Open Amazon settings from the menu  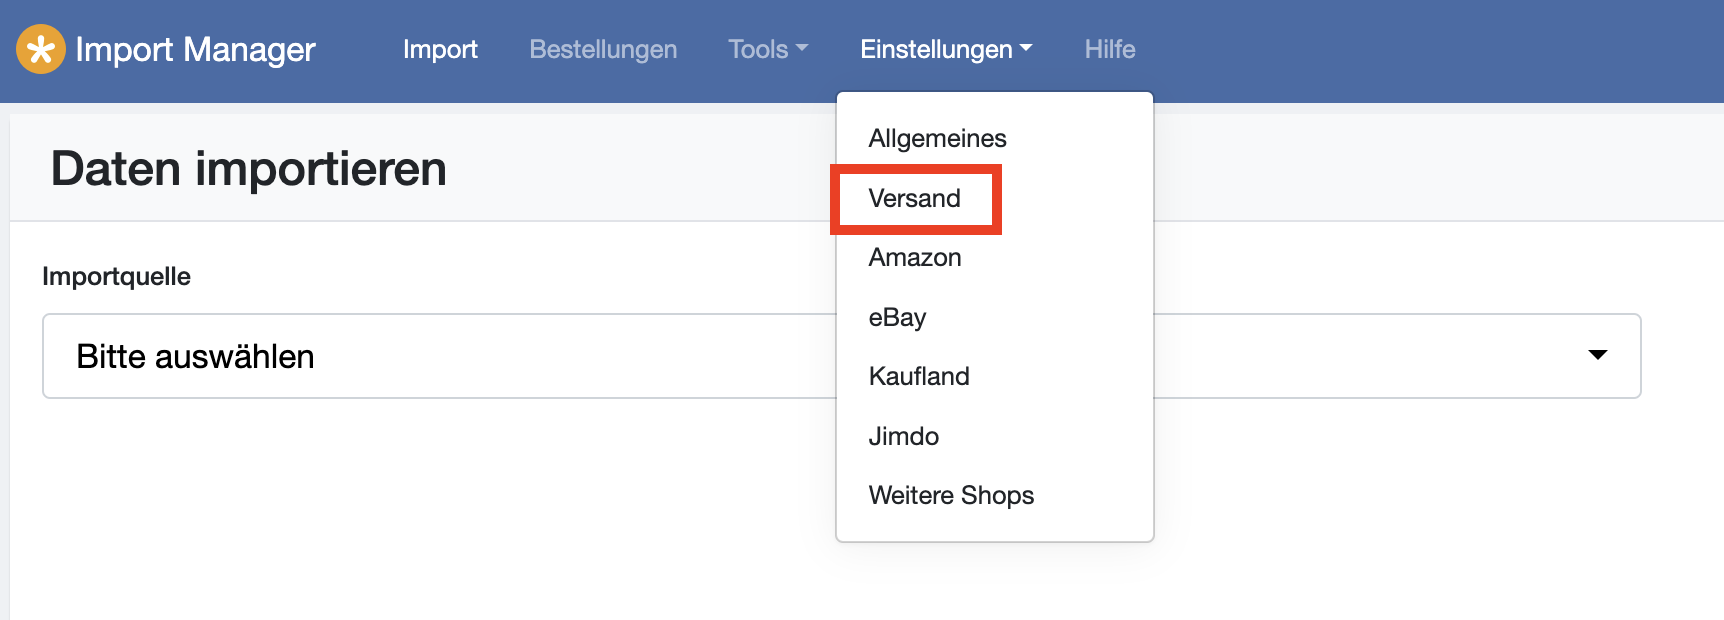pyautogui.click(x=915, y=257)
